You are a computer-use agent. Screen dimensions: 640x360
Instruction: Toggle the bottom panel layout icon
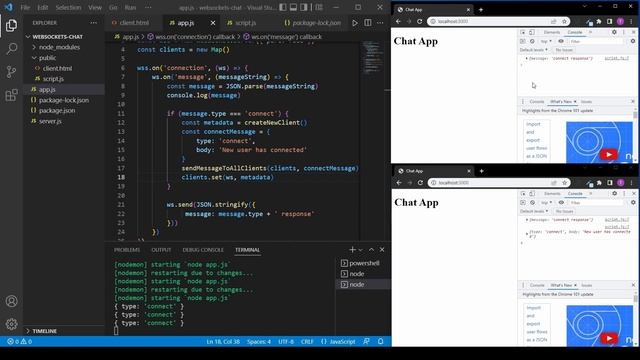tap(293, 7)
